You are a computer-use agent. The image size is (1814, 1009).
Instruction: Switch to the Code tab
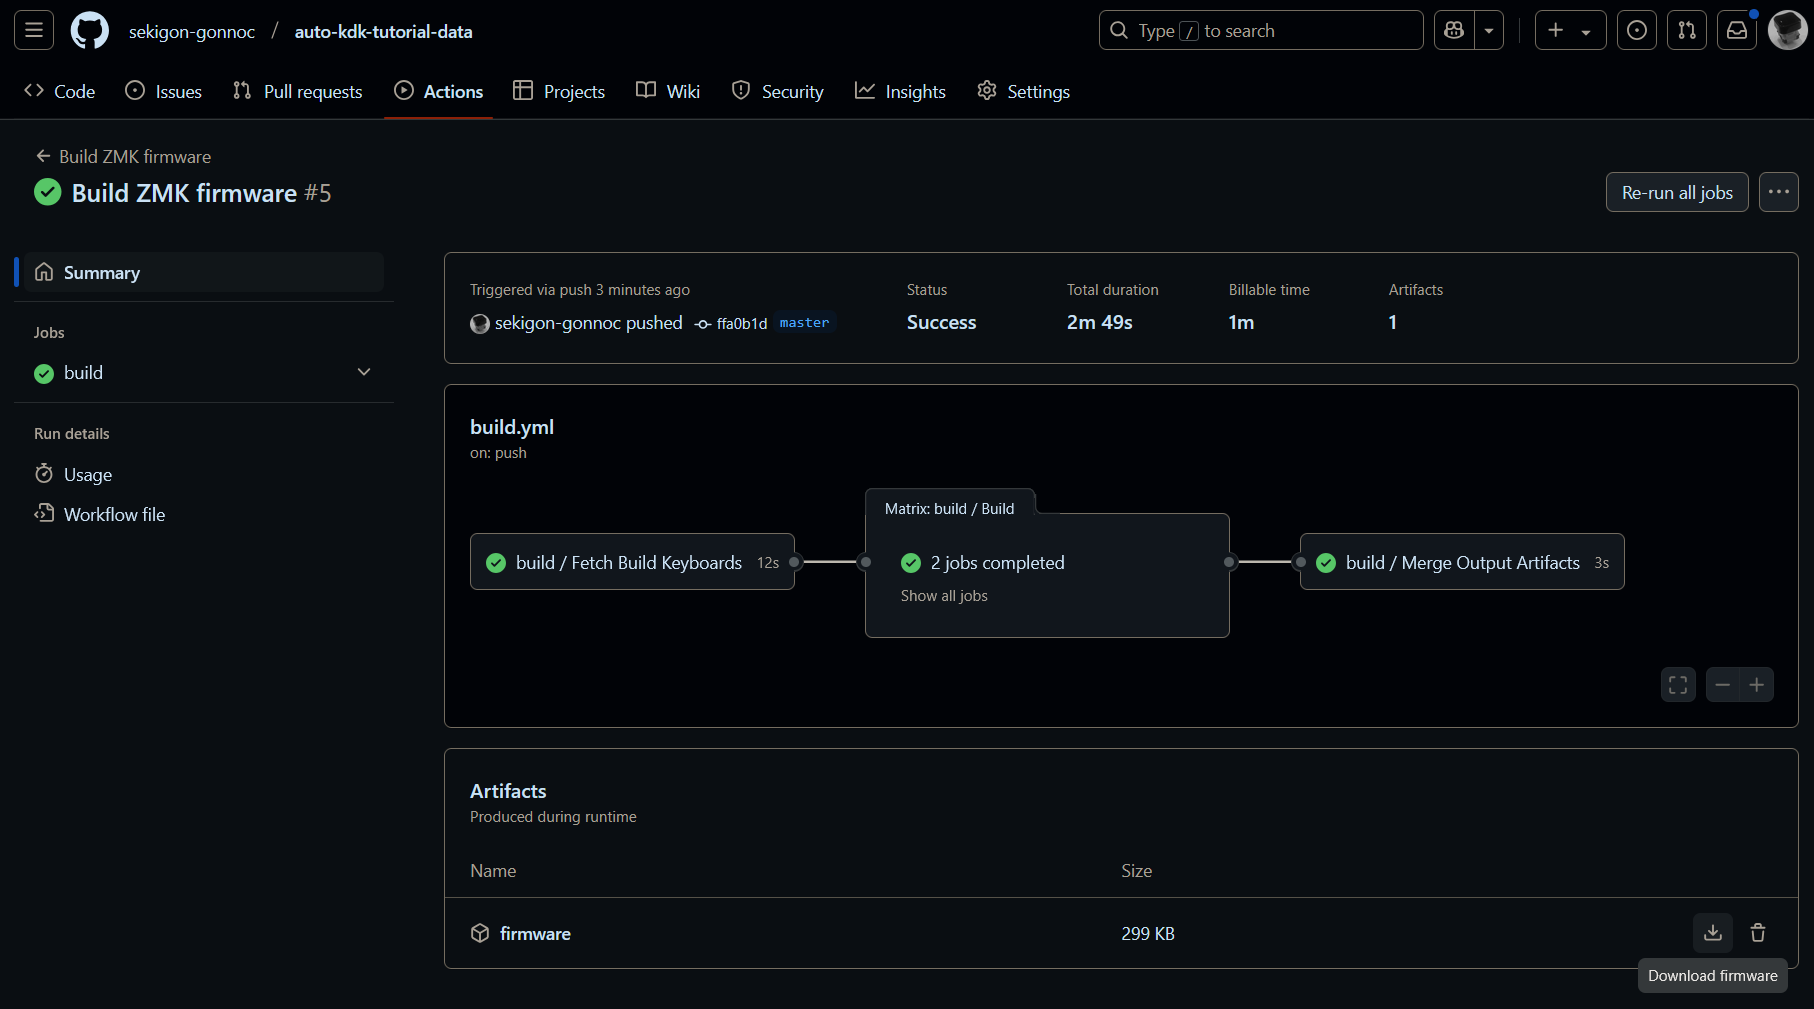click(x=60, y=91)
